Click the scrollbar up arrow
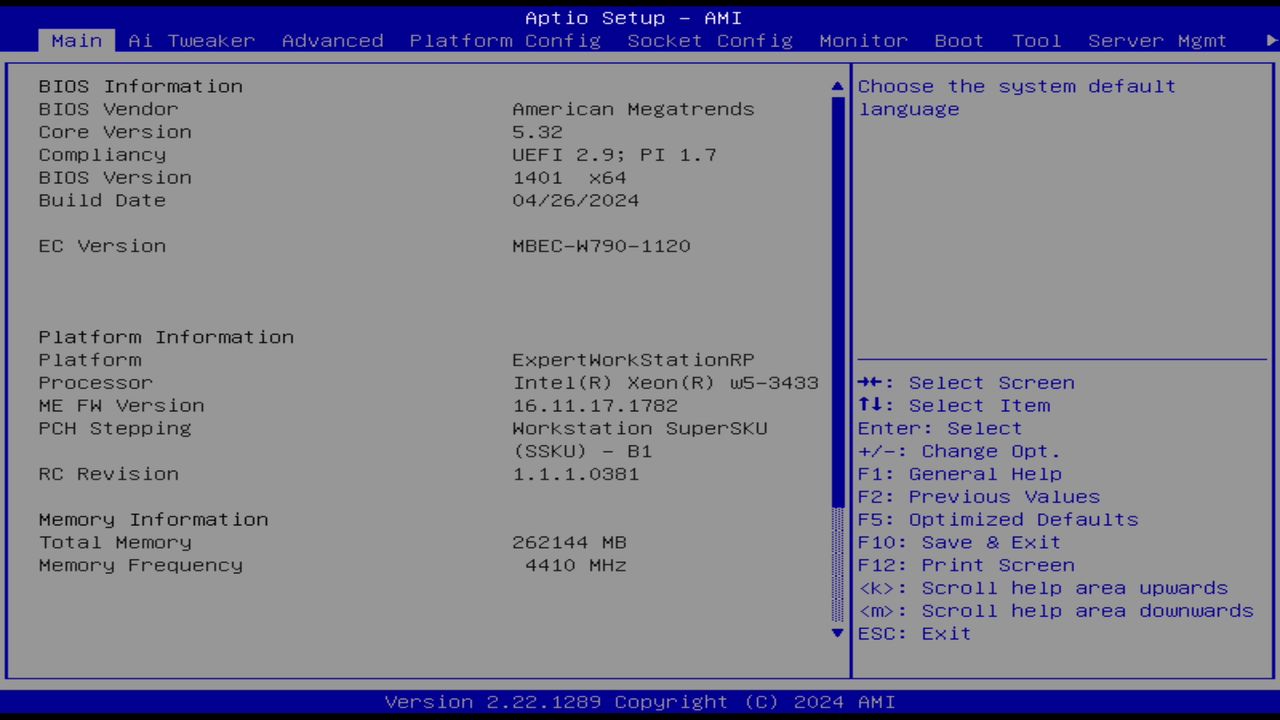This screenshot has width=1280, height=720. pos(838,87)
